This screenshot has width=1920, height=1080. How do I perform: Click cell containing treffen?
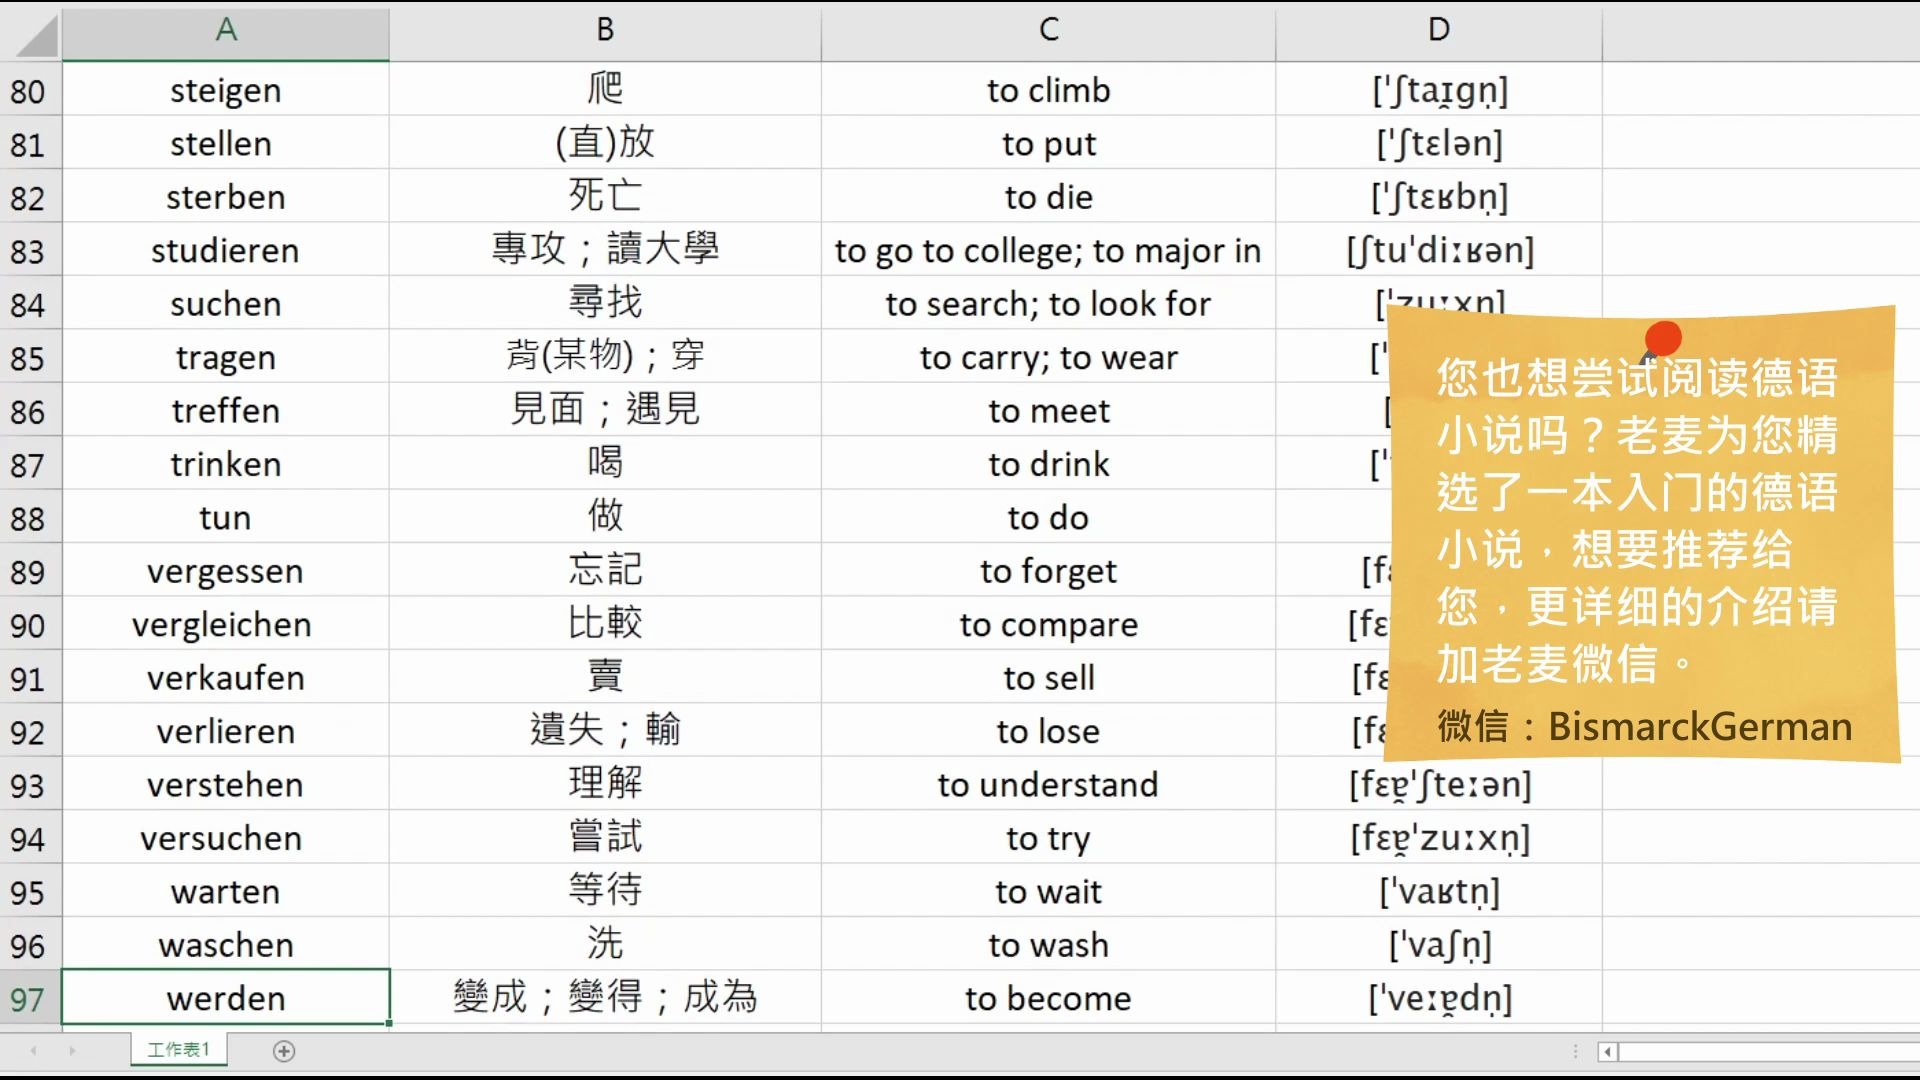click(226, 411)
